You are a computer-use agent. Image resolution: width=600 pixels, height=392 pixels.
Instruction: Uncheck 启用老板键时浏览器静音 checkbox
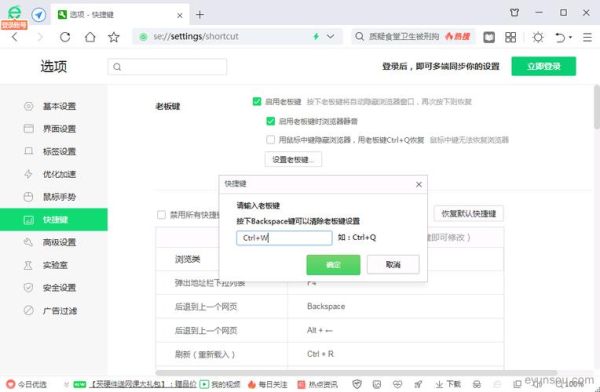[x=271, y=121]
